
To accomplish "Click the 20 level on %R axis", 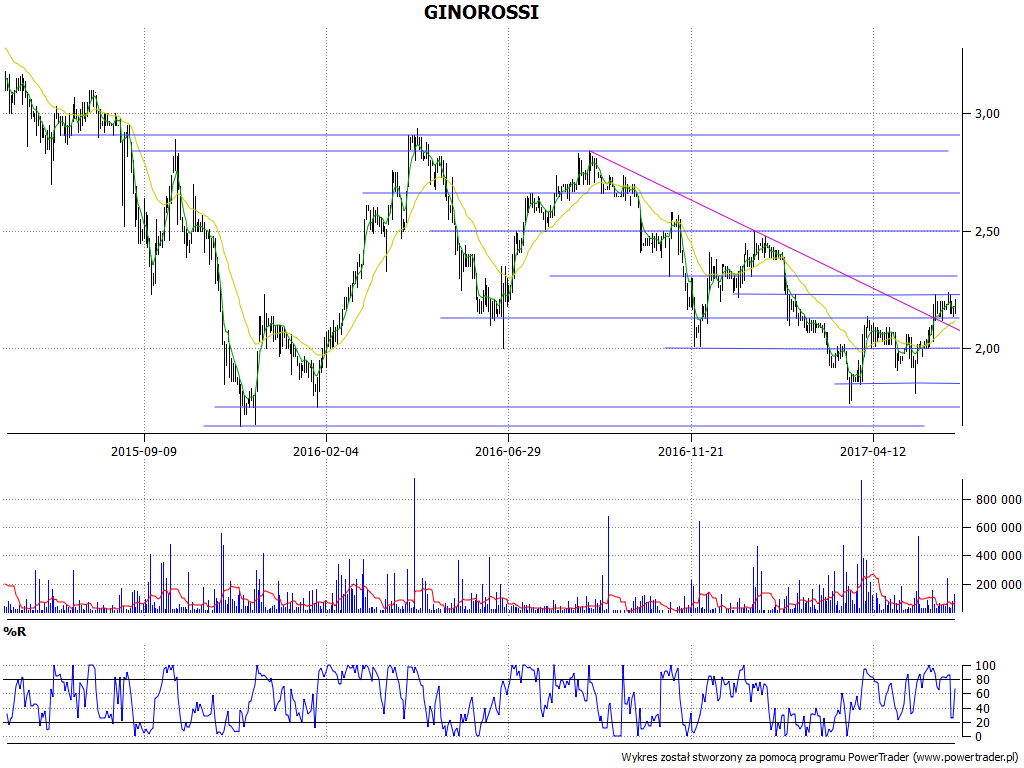I will coord(982,723).
